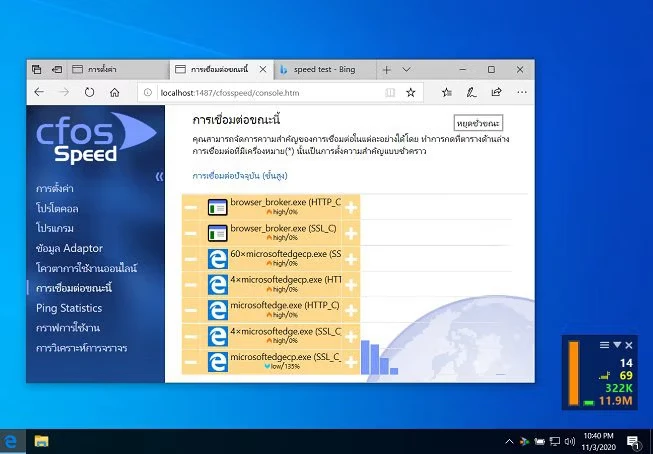Raise priority of microsoftedgecp.exe (SSL_C) low/135% row

[351, 361]
